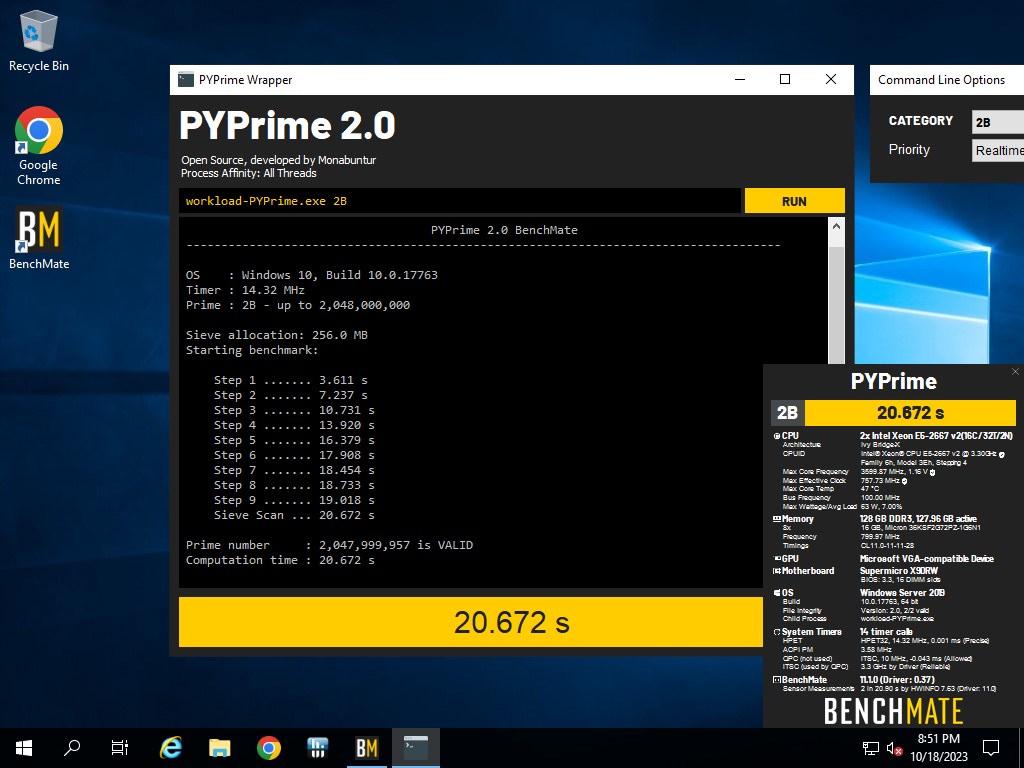The width and height of the screenshot is (1024, 768).
Task: Close the PYPrime BenchMate result overlay
Action: pyautogui.click(x=1015, y=372)
